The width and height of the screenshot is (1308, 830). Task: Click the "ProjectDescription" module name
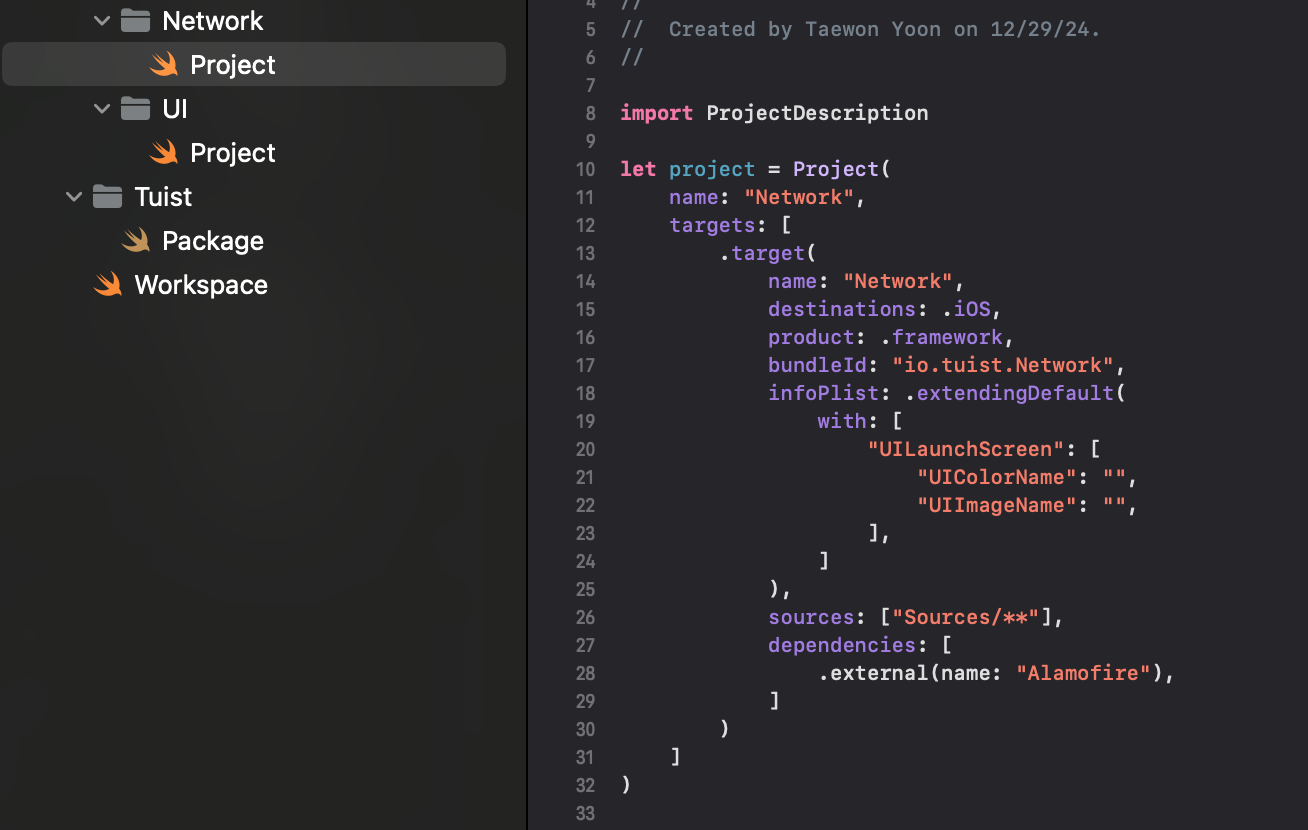[817, 113]
